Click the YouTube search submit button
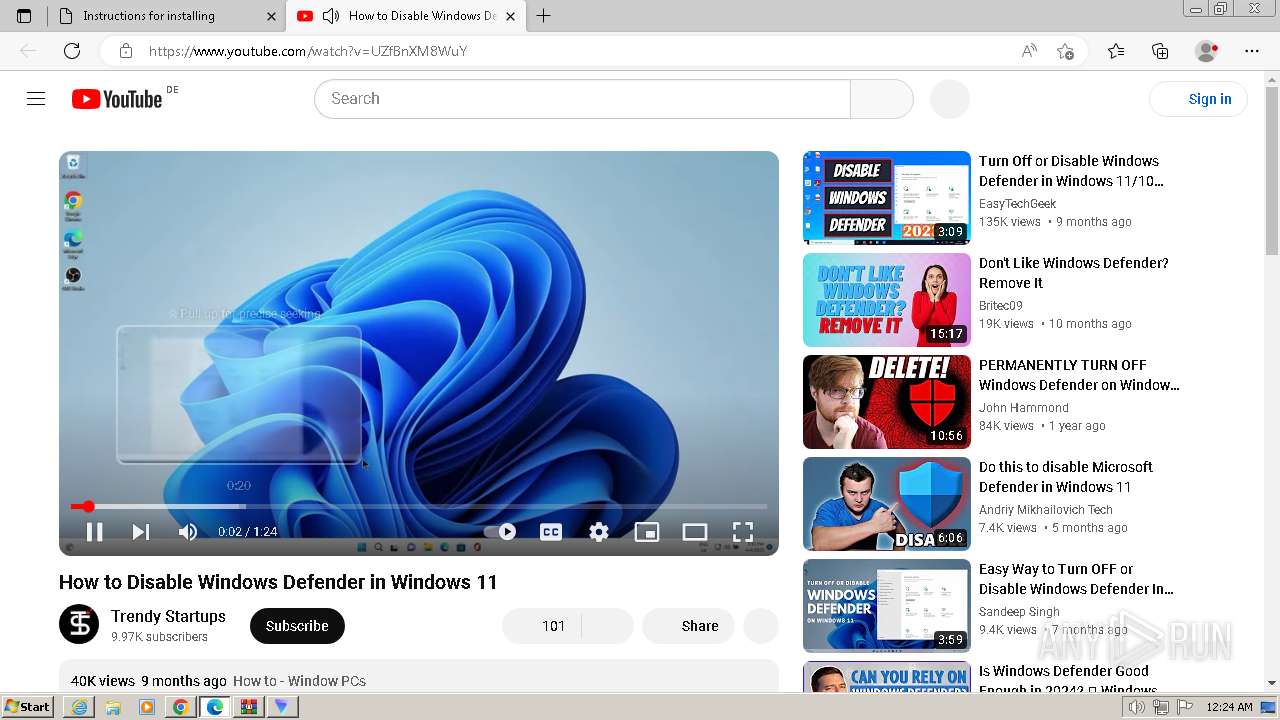 (x=882, y=99)
